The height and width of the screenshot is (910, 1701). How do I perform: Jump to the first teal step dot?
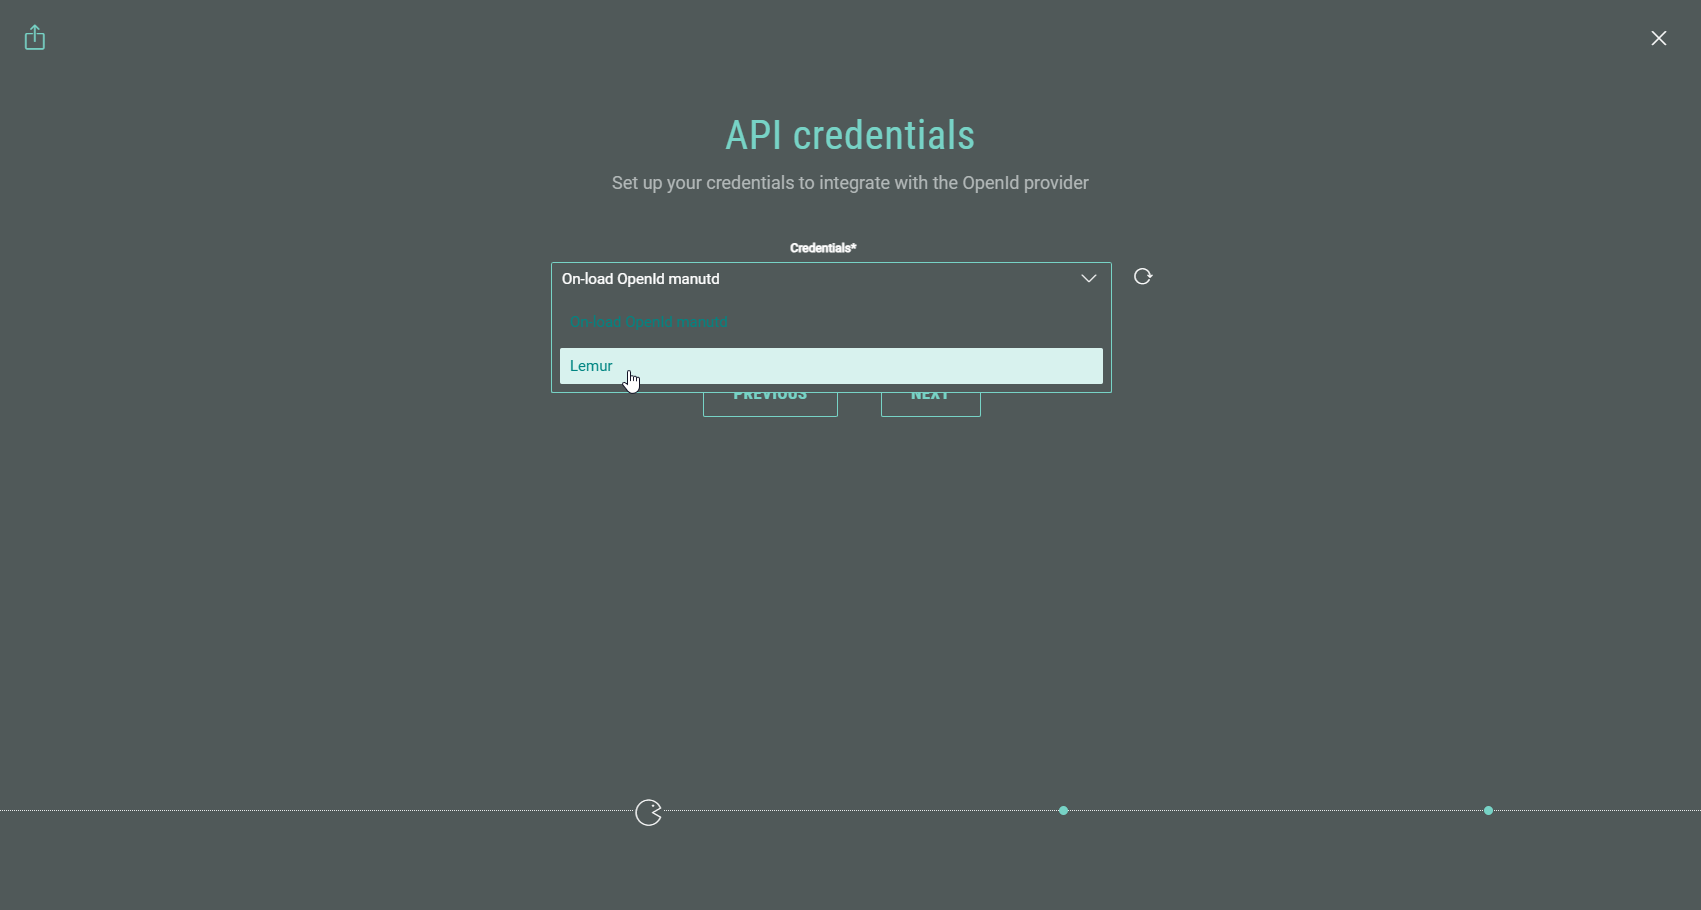[1063, 811]
